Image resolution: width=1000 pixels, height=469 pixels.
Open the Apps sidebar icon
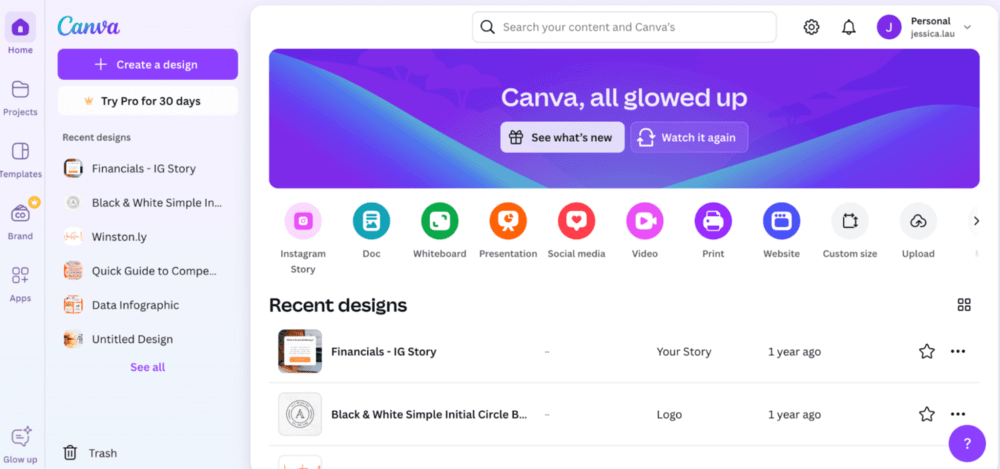click(20, 276)
